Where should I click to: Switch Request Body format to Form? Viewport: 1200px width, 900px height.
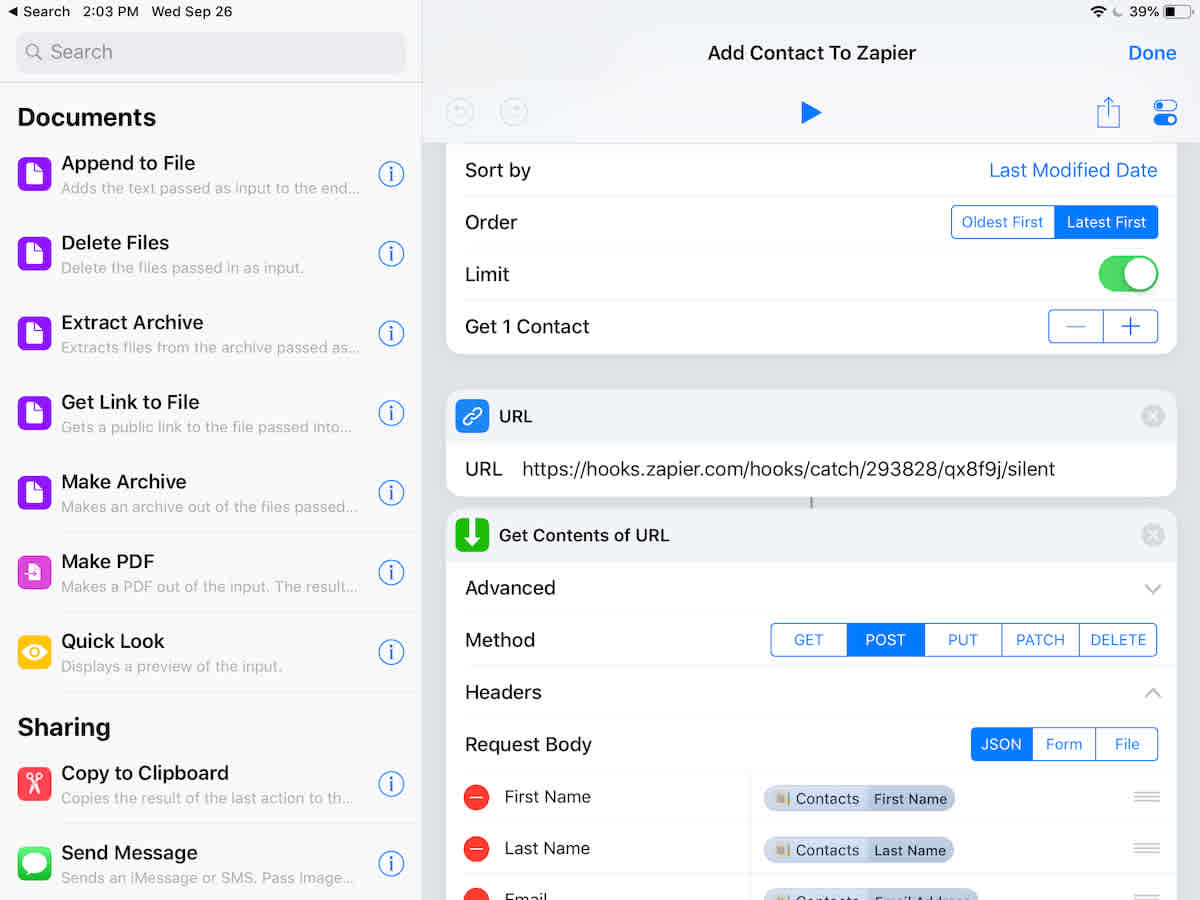(1063, 744)
